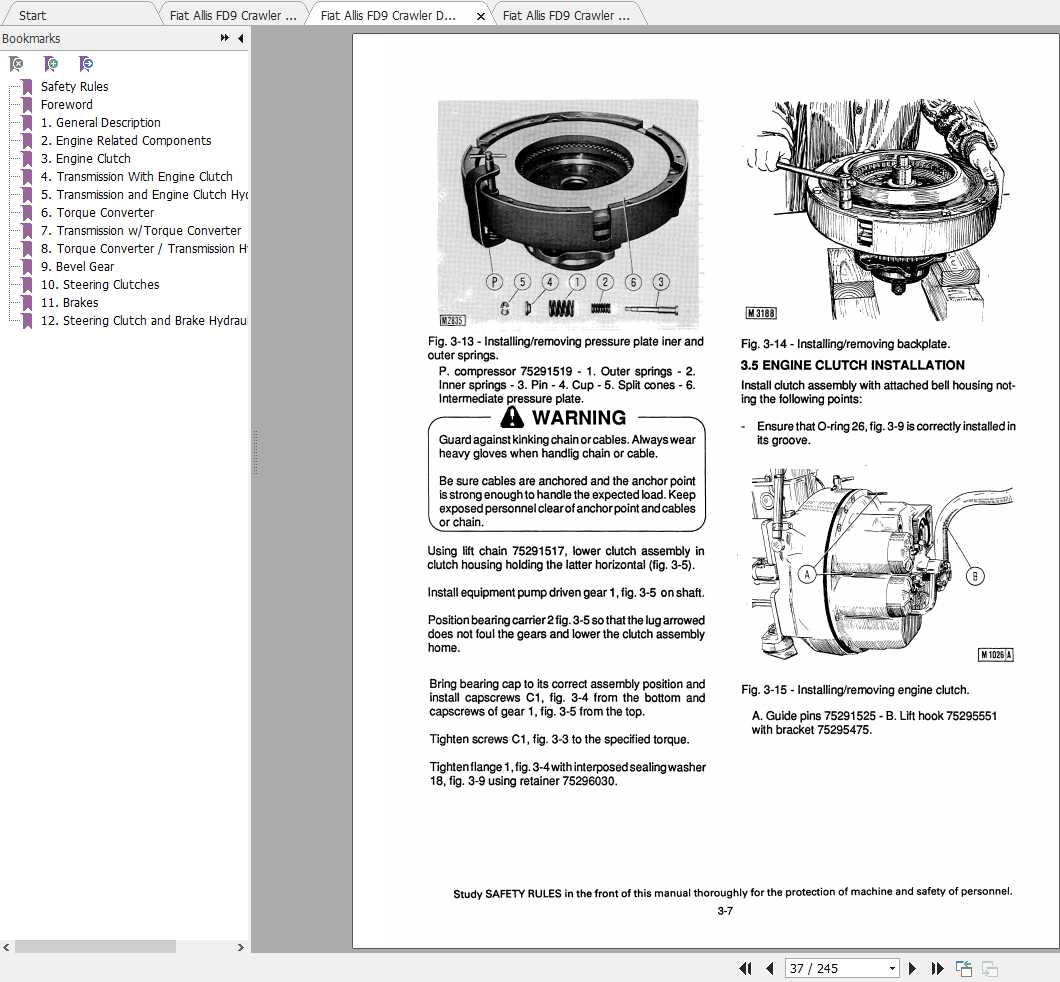This screenshot has height=982, width=1060.
Task: Click the add bookmark icon
Action: [x=51, y=64]
